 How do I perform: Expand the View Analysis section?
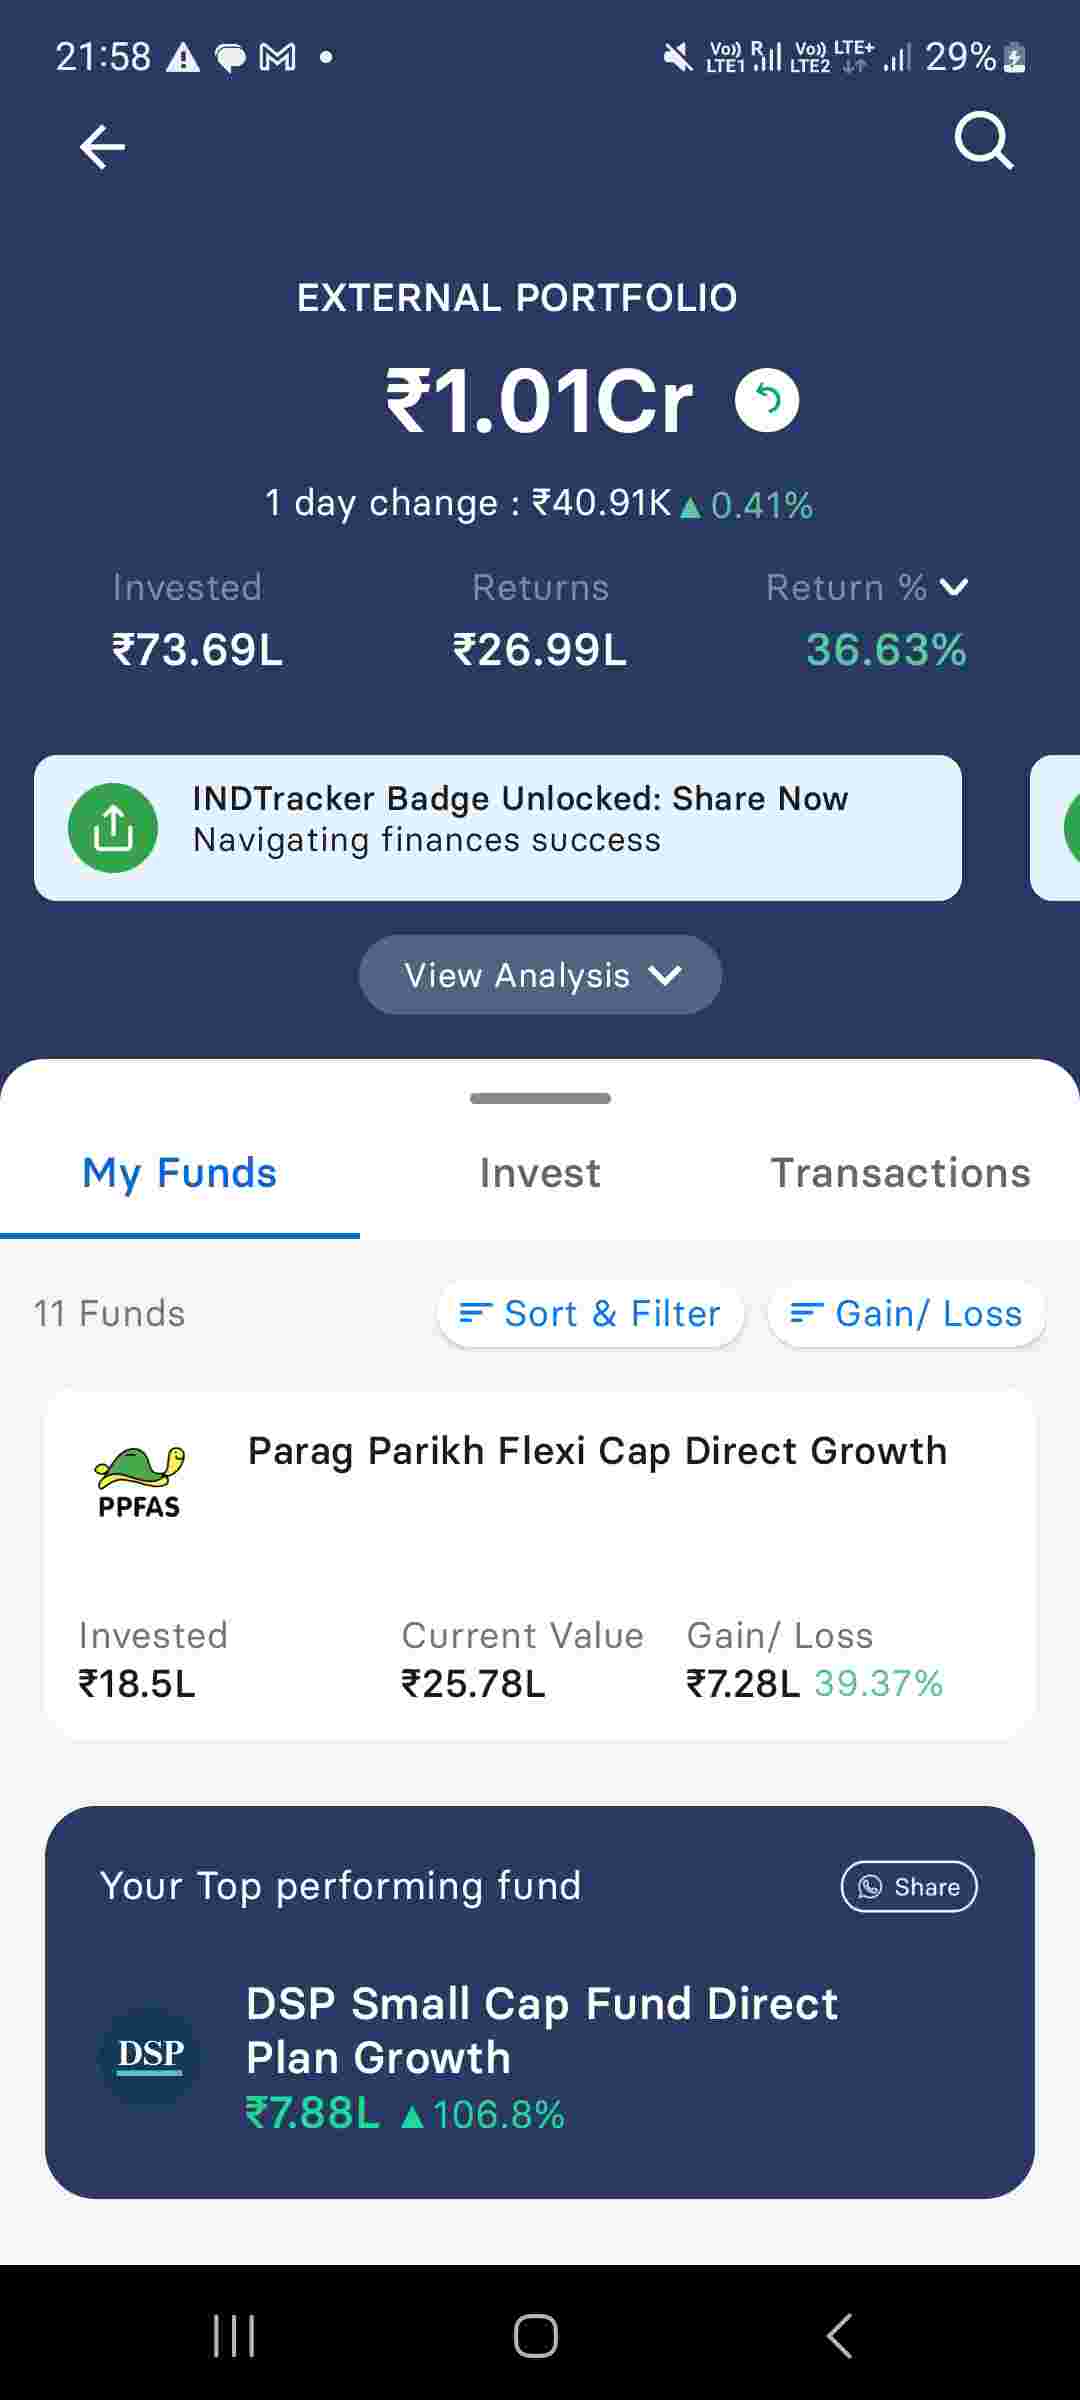(540, 975)
